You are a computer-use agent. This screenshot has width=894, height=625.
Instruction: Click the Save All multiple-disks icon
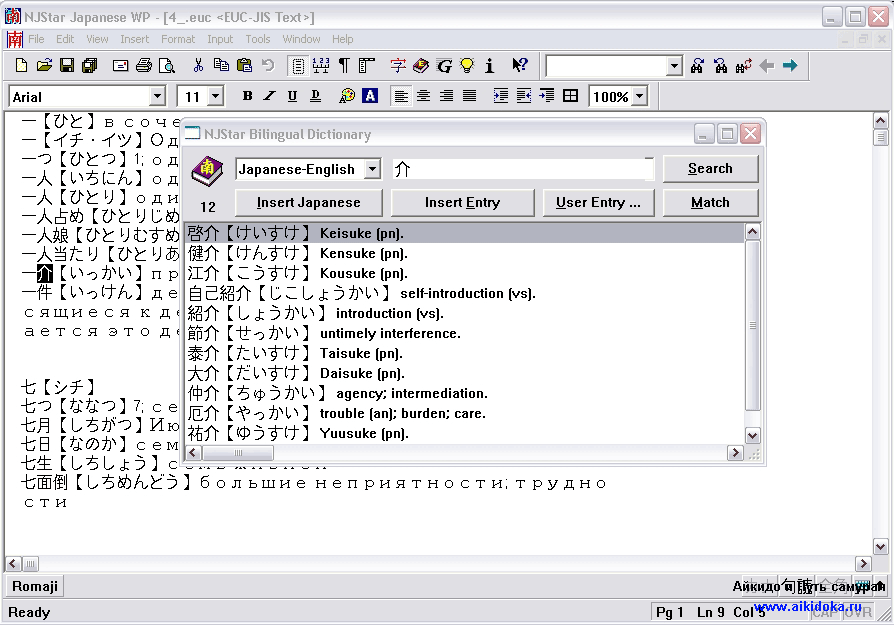click(x=90, y=66)
